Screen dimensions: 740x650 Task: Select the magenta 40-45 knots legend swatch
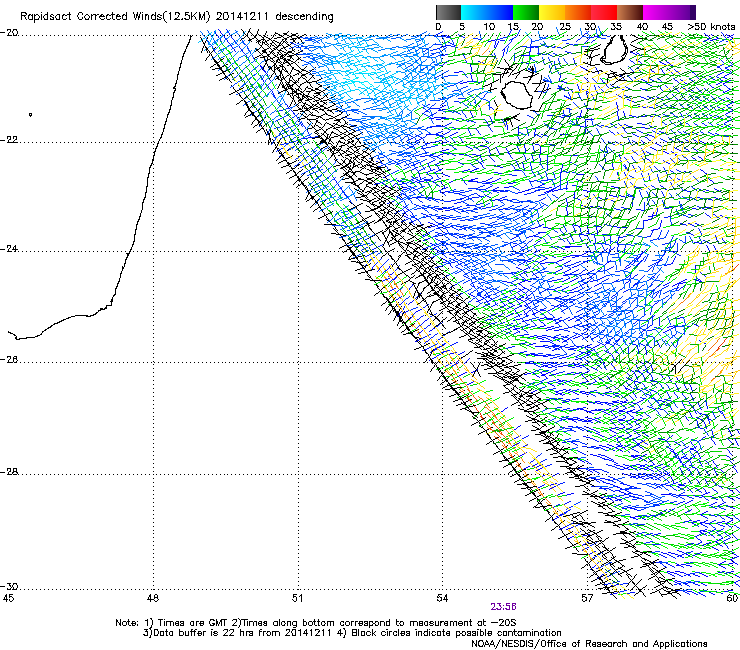click(656, 12)
